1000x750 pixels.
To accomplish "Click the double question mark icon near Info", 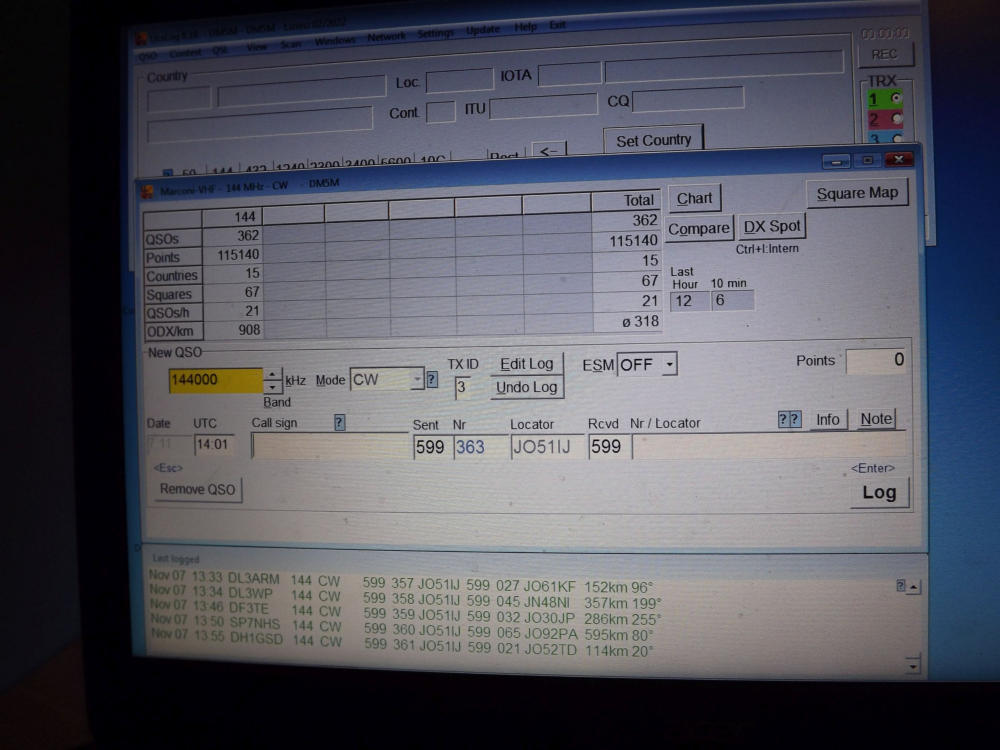I will (x=790, y=420).
